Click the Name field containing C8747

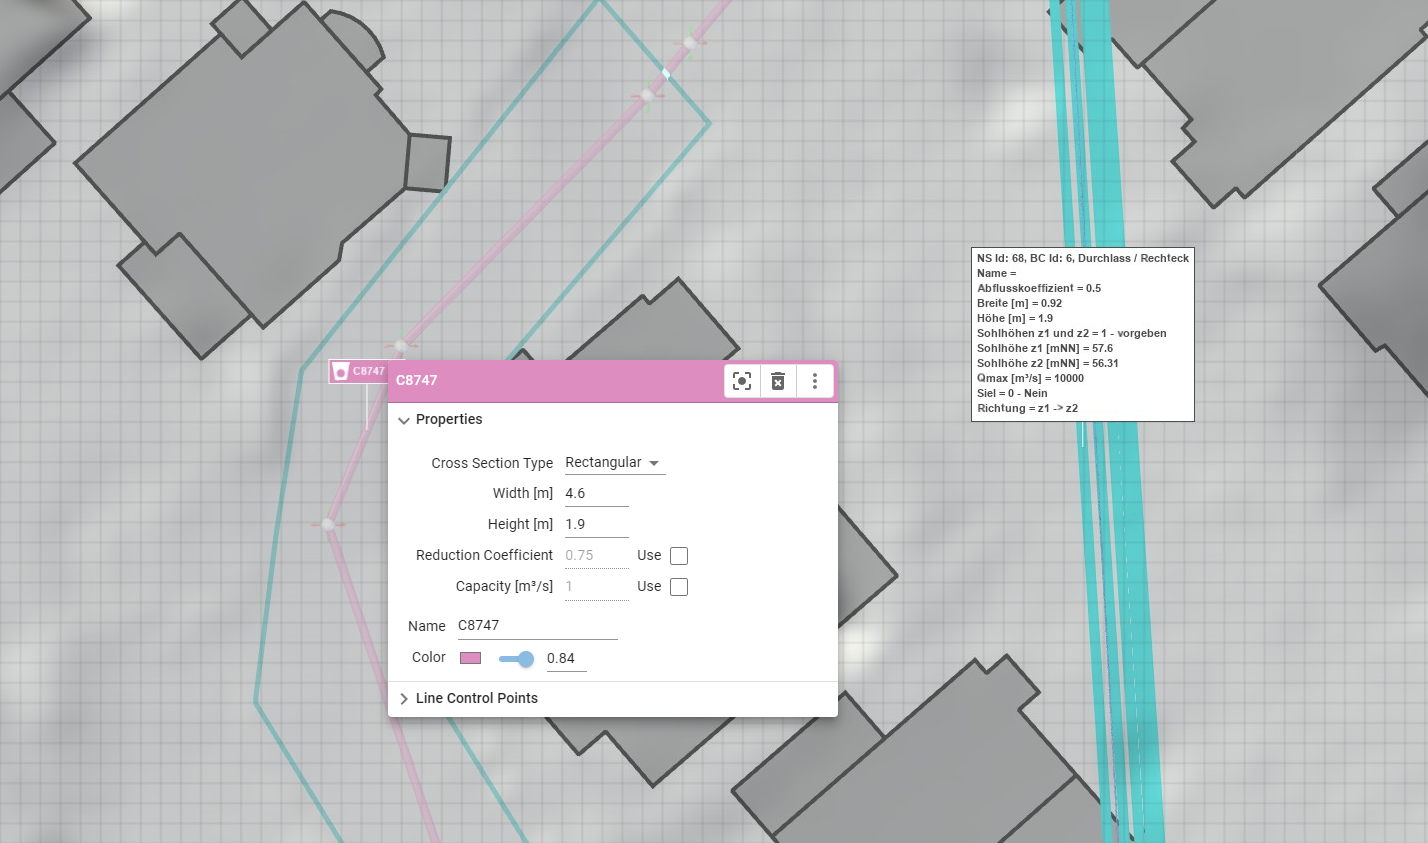click(537, 626)
